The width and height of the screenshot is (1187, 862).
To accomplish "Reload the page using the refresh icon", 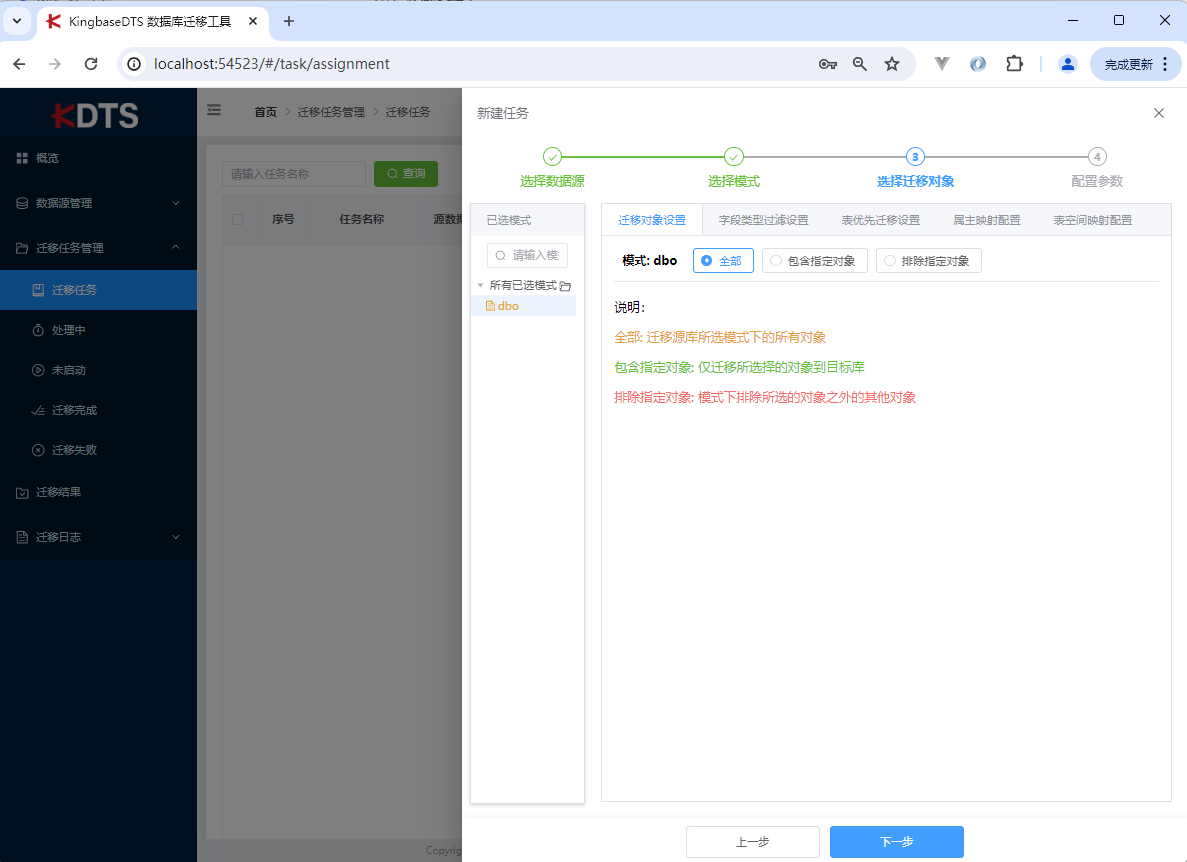I will click(91, 64).
